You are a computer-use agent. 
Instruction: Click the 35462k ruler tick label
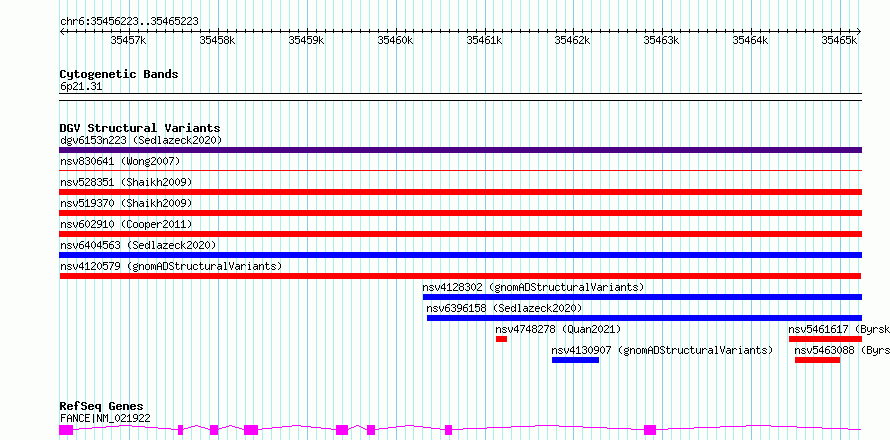tap(573, 40)
